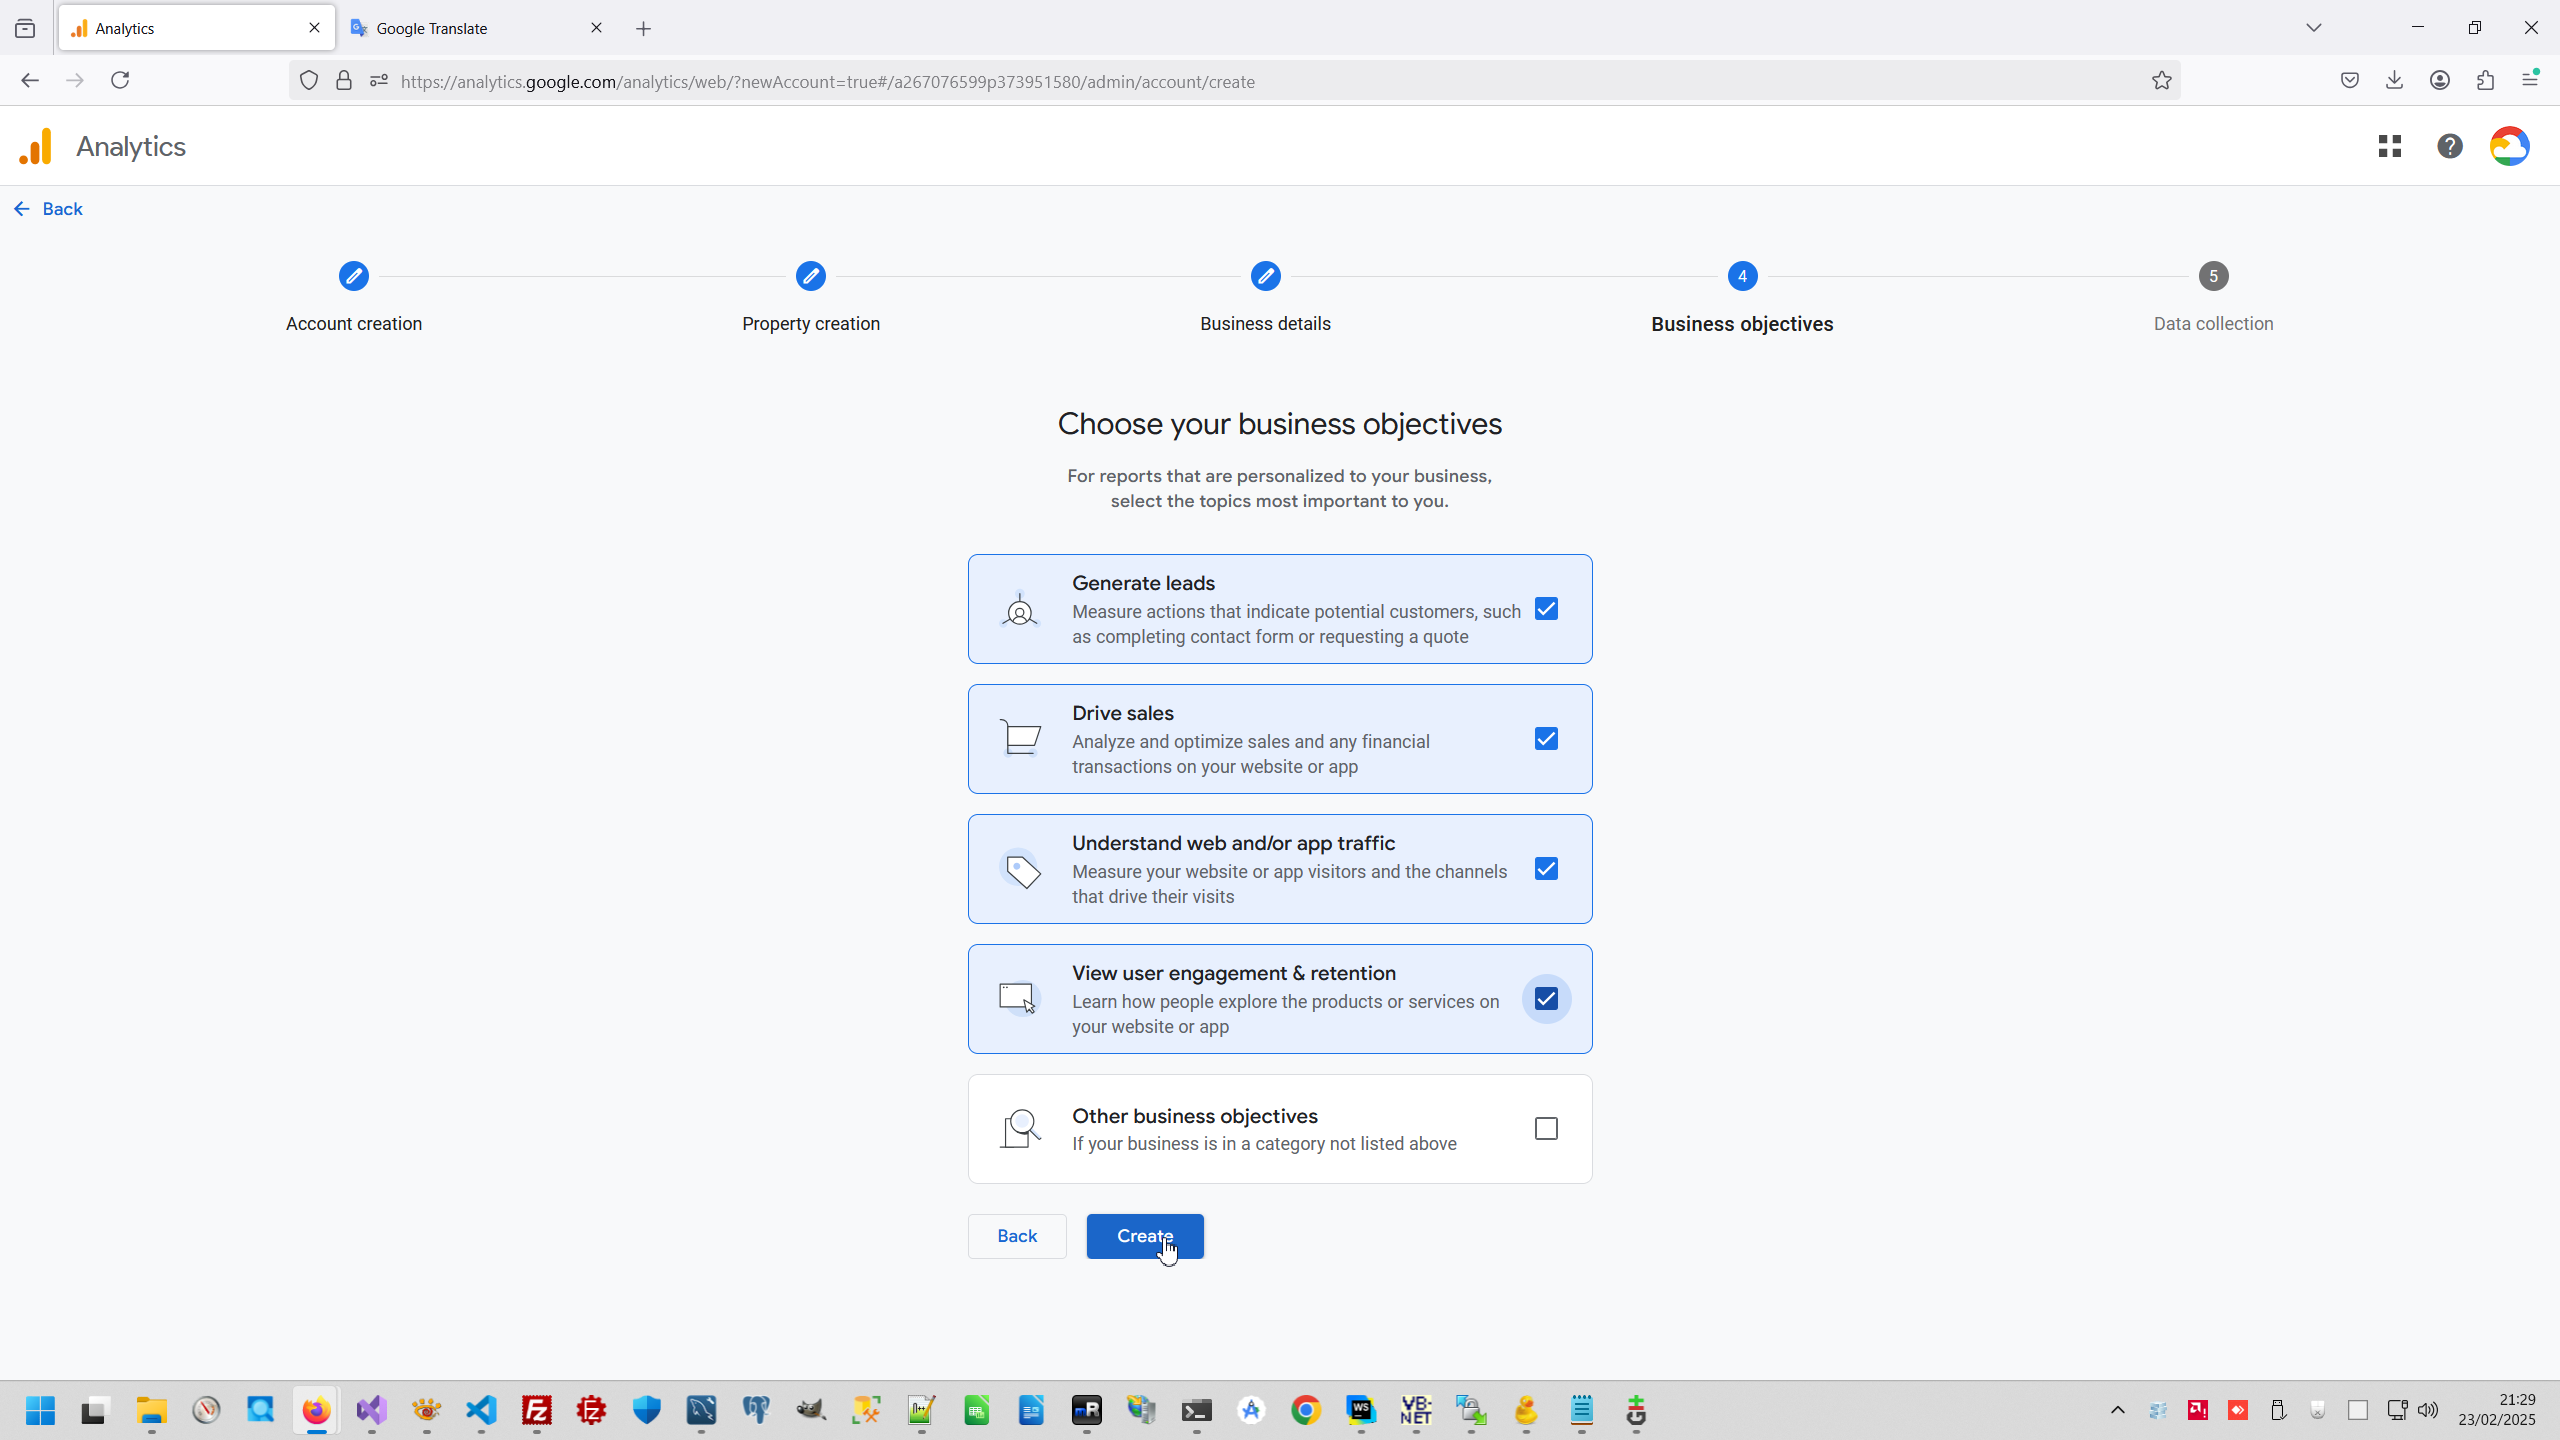Open the Analytics help icon

(2450, 147)
